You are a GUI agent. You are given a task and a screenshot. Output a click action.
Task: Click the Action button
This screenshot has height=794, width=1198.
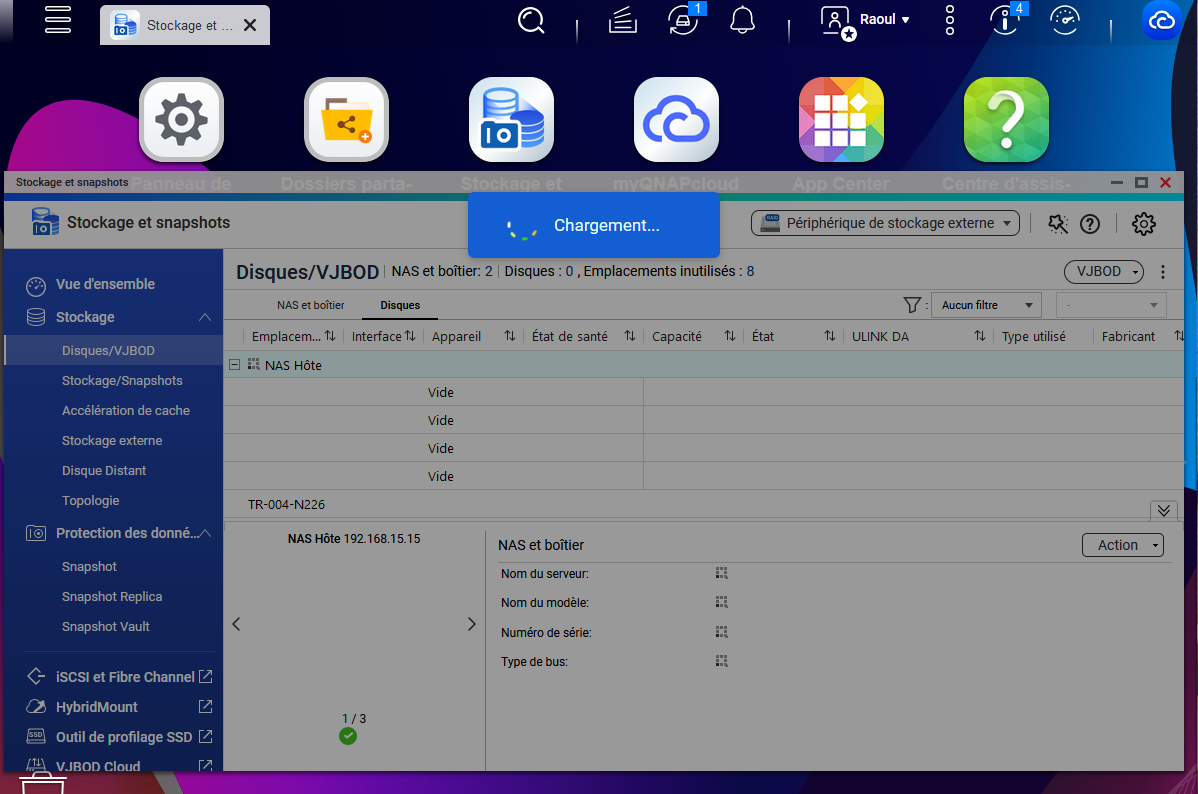[x=1123, y=545]
